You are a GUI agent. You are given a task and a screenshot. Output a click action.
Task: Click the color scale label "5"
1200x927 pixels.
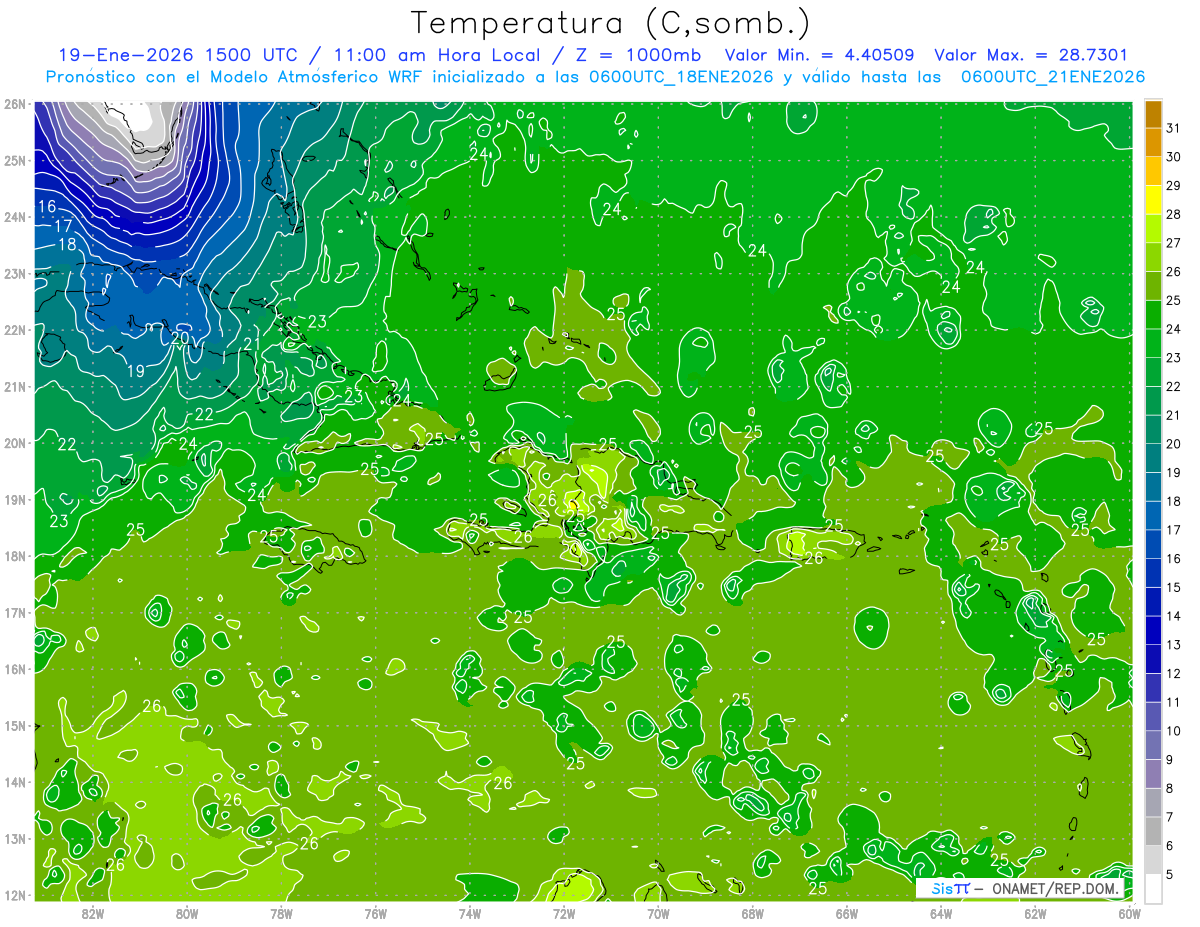1170,874
